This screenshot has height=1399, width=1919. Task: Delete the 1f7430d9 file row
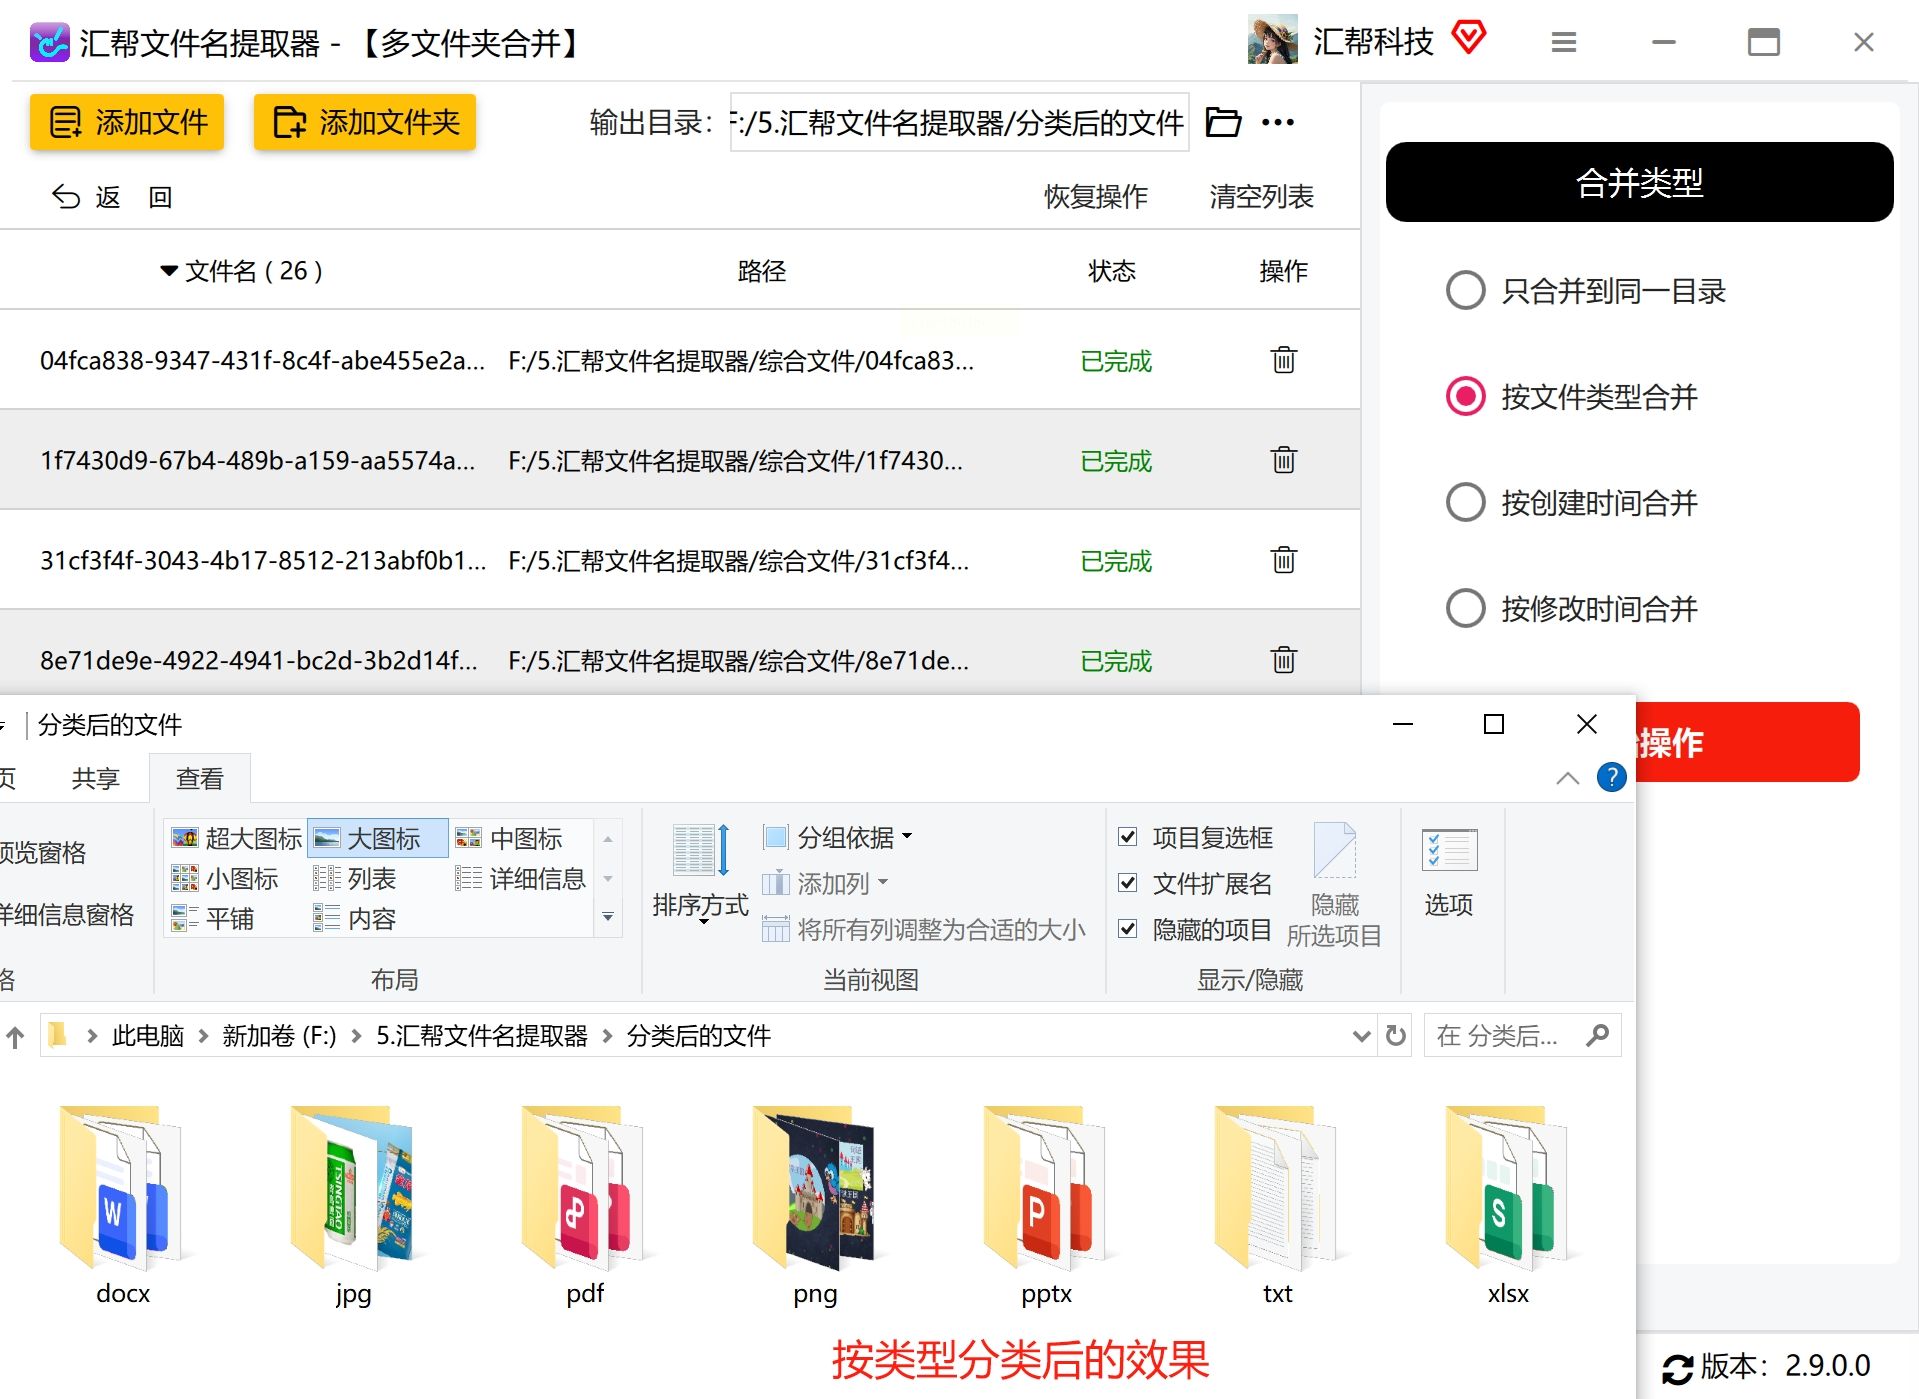click(1284, 460)
